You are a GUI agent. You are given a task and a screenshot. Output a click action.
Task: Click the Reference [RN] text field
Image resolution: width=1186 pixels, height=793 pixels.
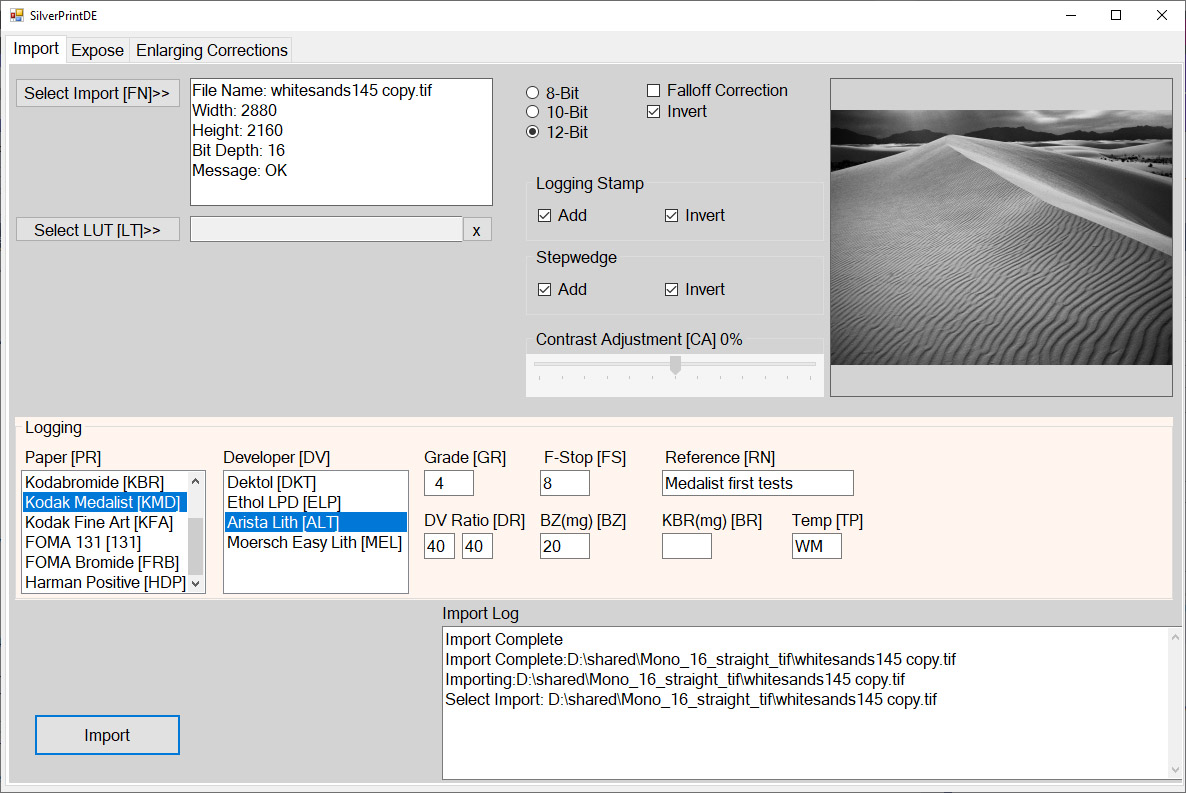[x=757, y=484]
